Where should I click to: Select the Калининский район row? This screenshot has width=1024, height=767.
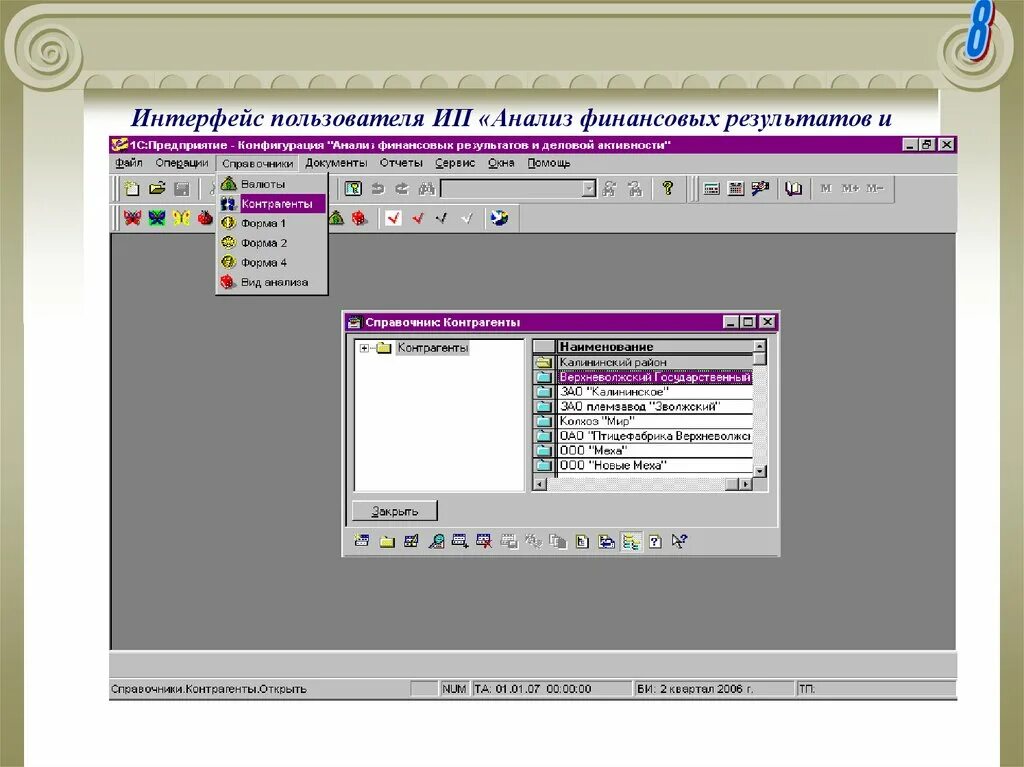pyautogui.click(x=643, y=362)
